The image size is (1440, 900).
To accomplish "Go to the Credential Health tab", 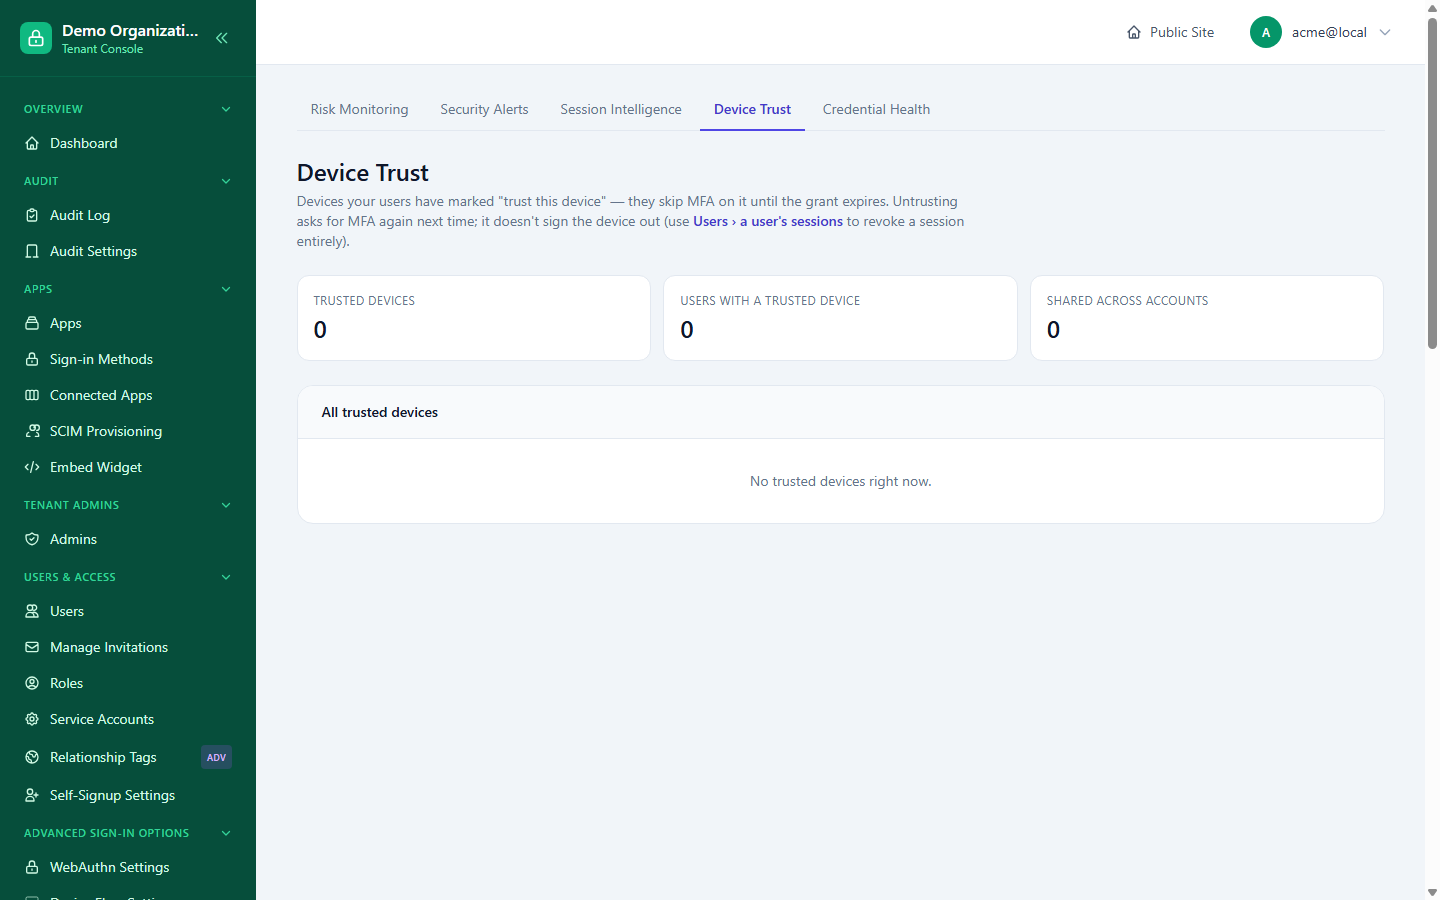I will coord(877,109).
